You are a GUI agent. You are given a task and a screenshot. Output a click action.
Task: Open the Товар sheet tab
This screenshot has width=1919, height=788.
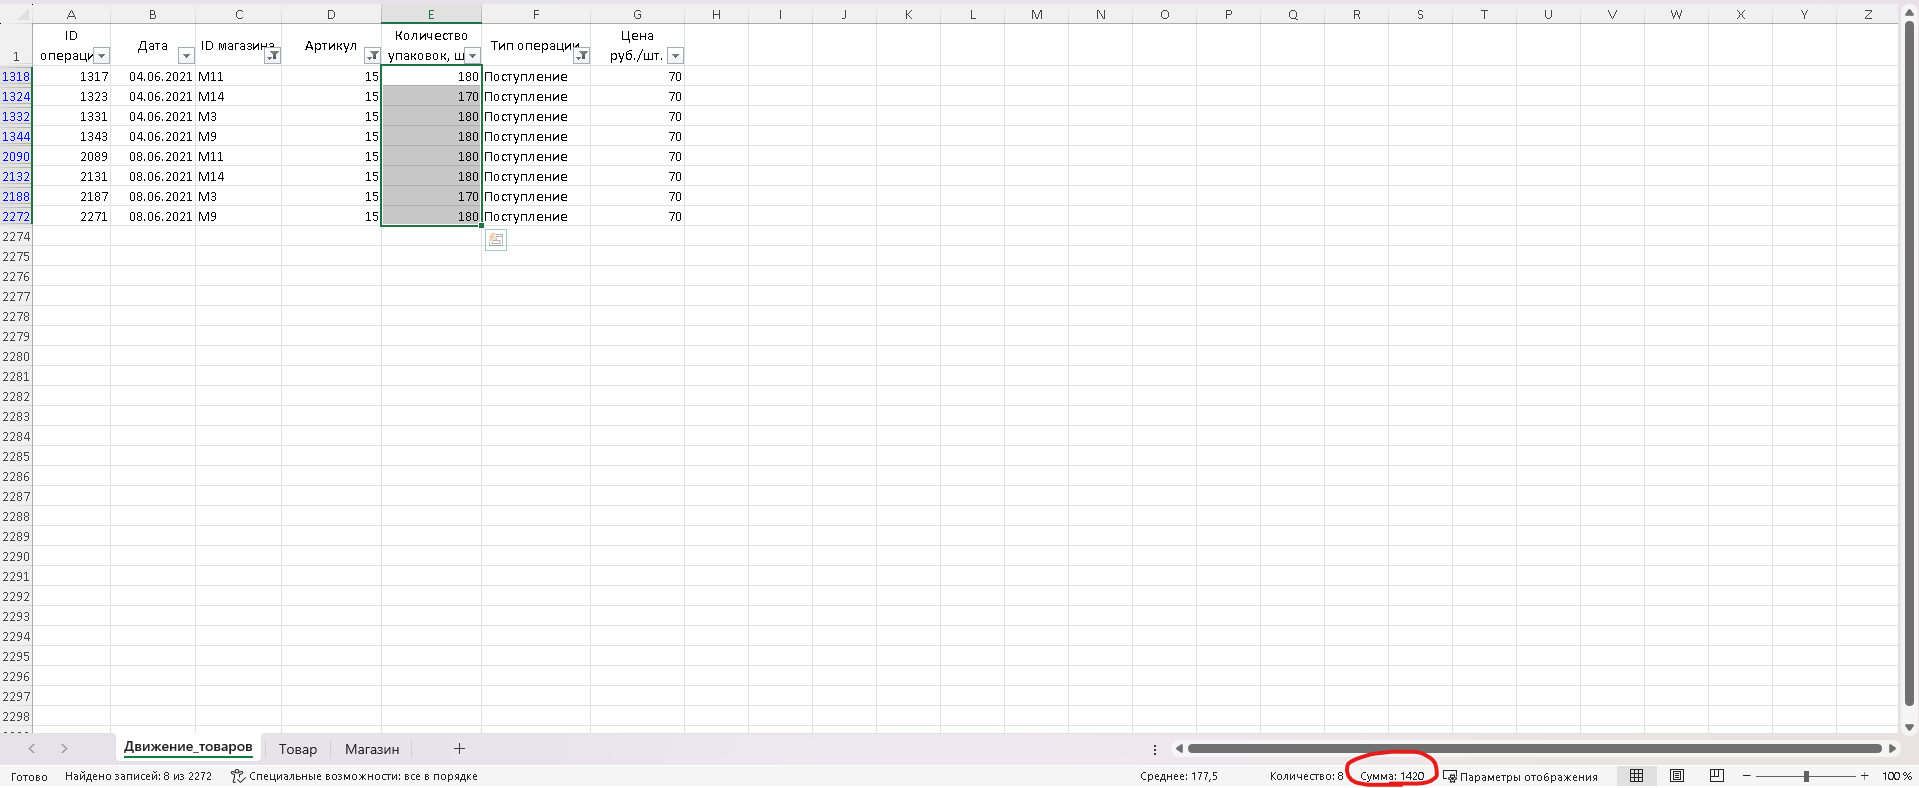click(298, 749)
